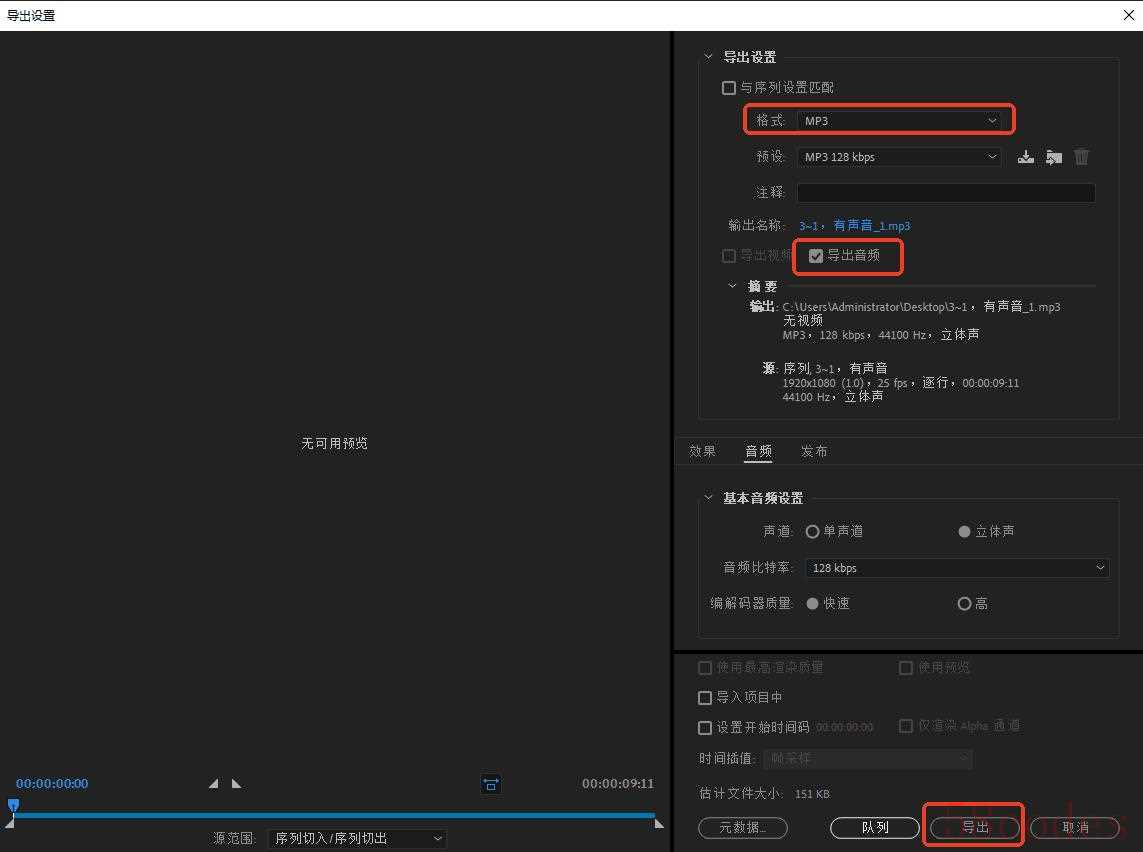The height and width of the screenshot is (852, 1143).
Task: Click the blue scale-to-fit icon
Action: click(x=491, y=784)
